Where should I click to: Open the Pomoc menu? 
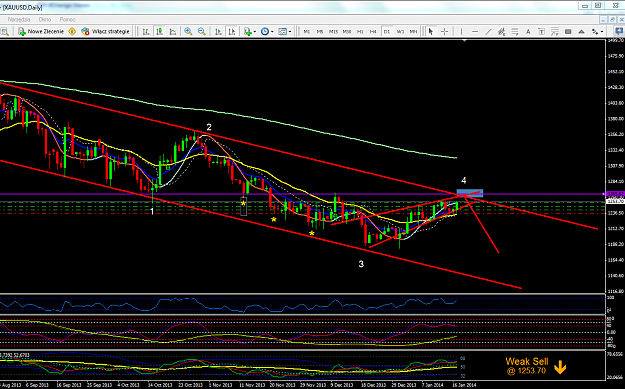[67, 19]
